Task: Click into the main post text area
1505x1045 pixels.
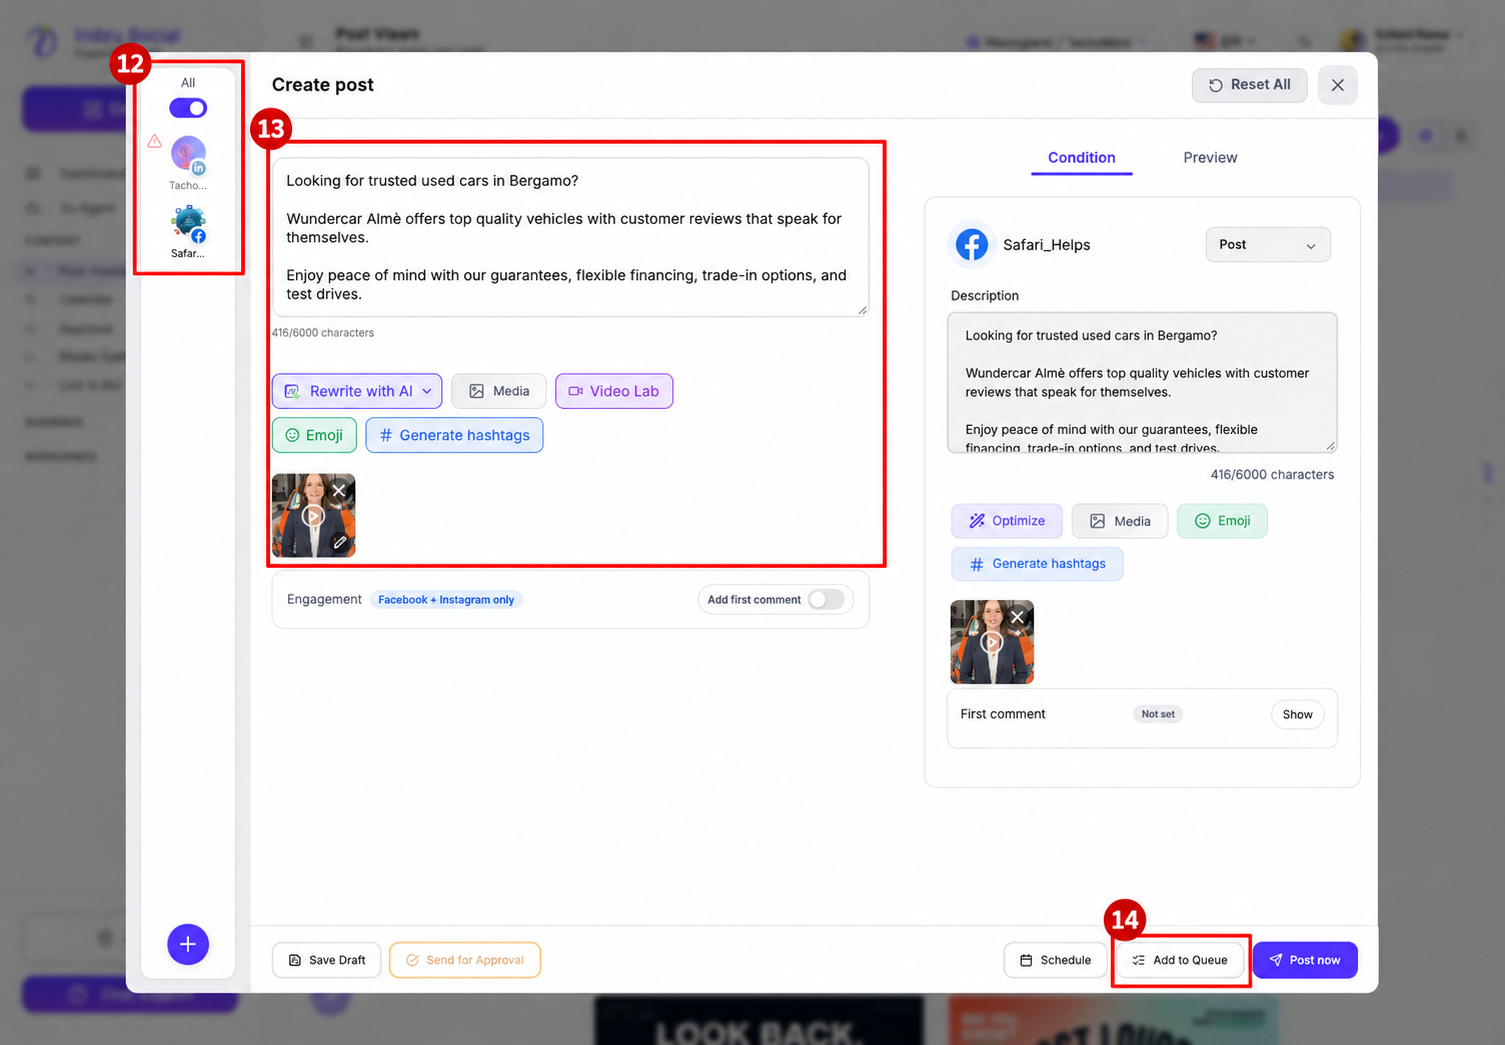Action: tap(570, 237)
